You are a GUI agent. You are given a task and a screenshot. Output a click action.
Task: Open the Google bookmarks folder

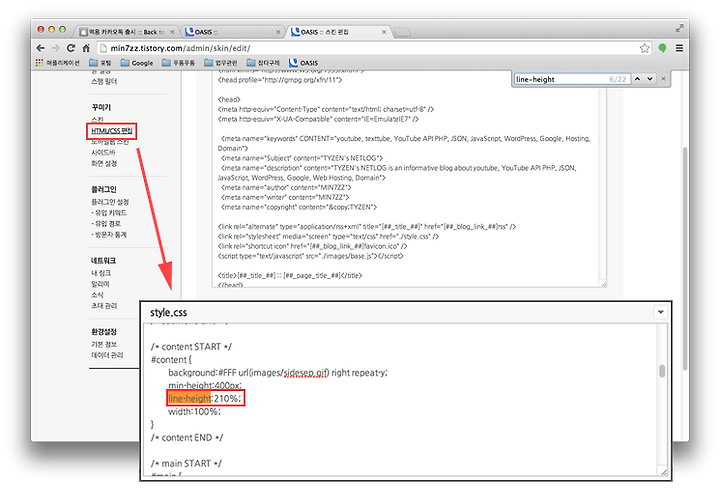[x=136, y=63]
